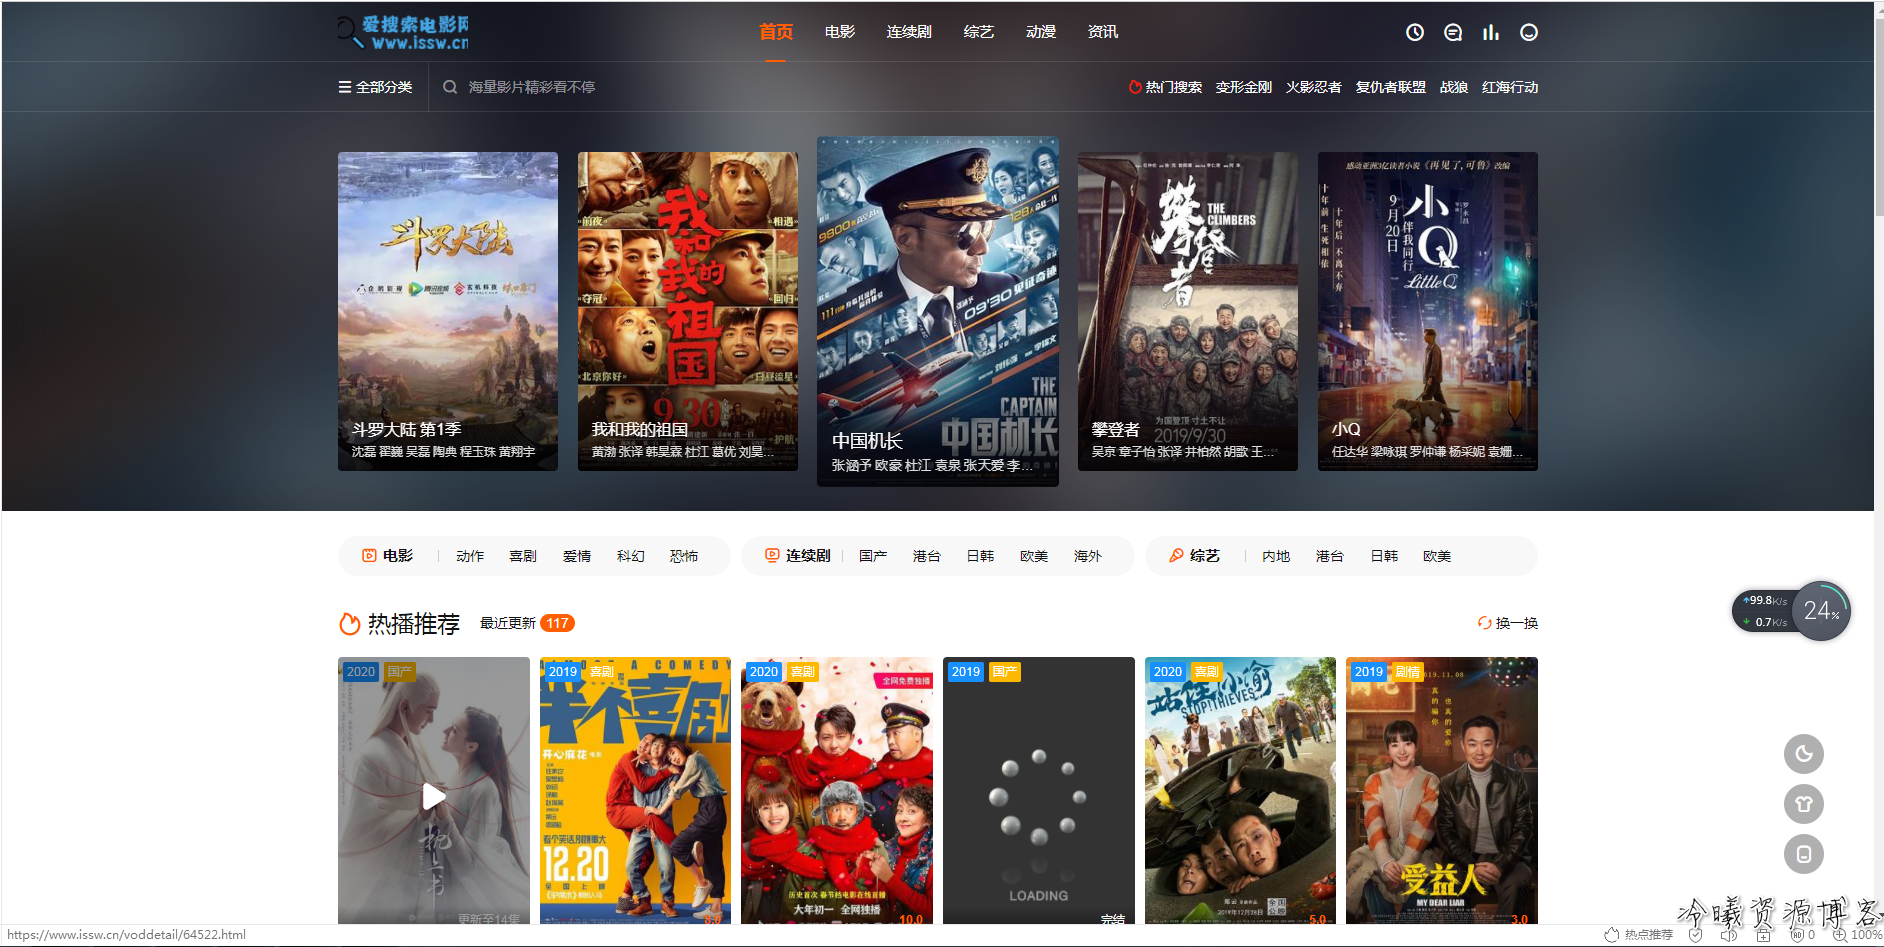The image size is (1884, 947).
Task: Select 日韩 under 连续剧
Action: tap(980, 556)
